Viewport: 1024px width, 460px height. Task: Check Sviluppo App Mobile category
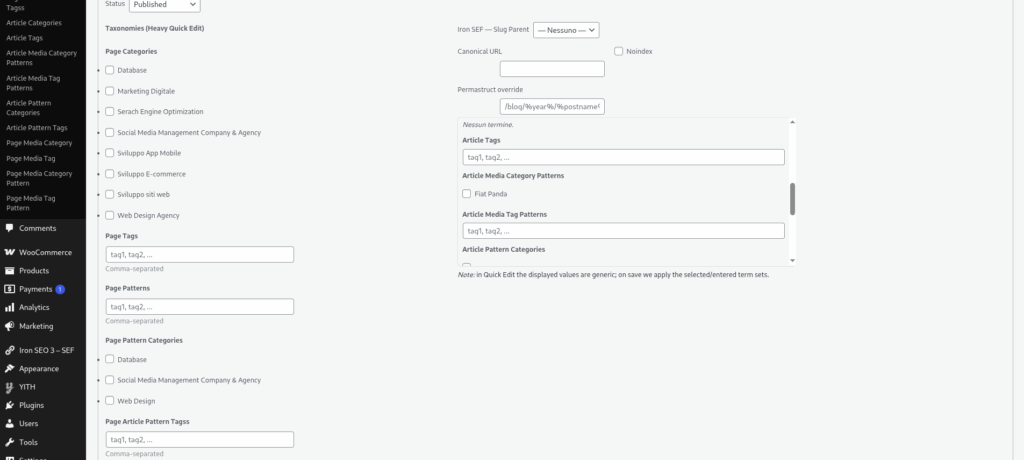click(x=110, y=153)
